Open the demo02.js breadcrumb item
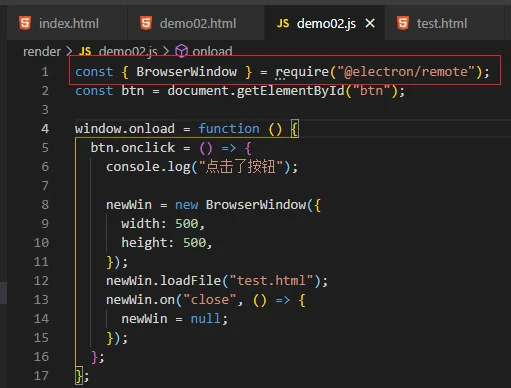 [128, 52]
